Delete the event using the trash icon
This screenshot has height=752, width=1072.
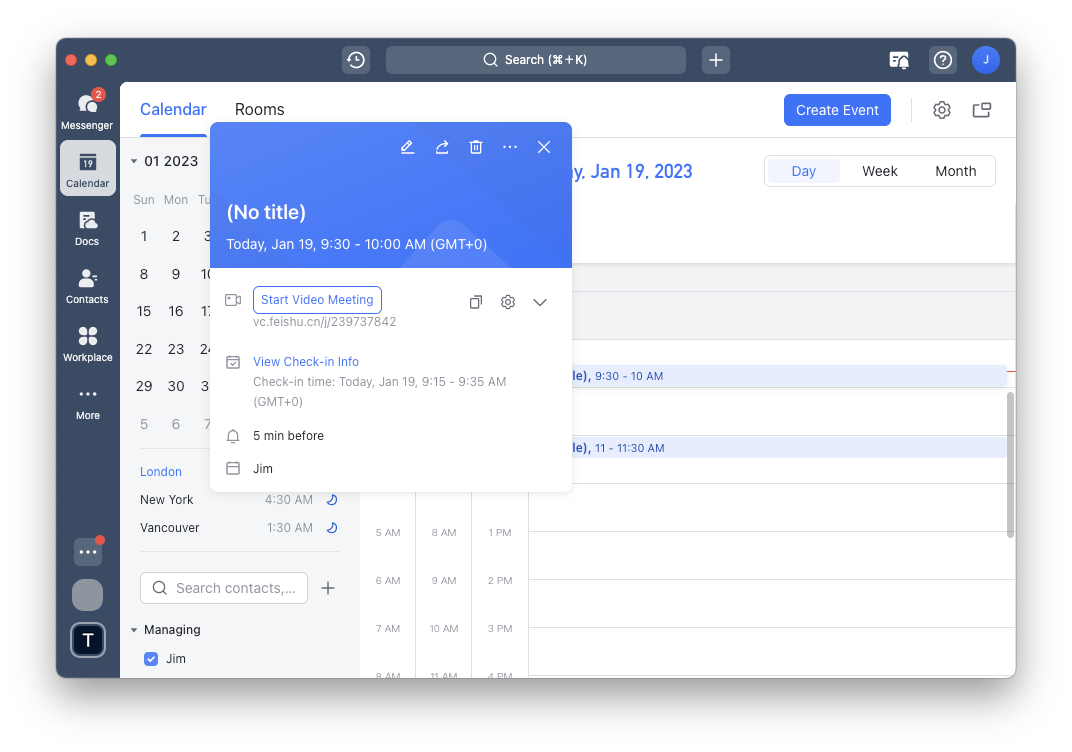tap(476, 147)
